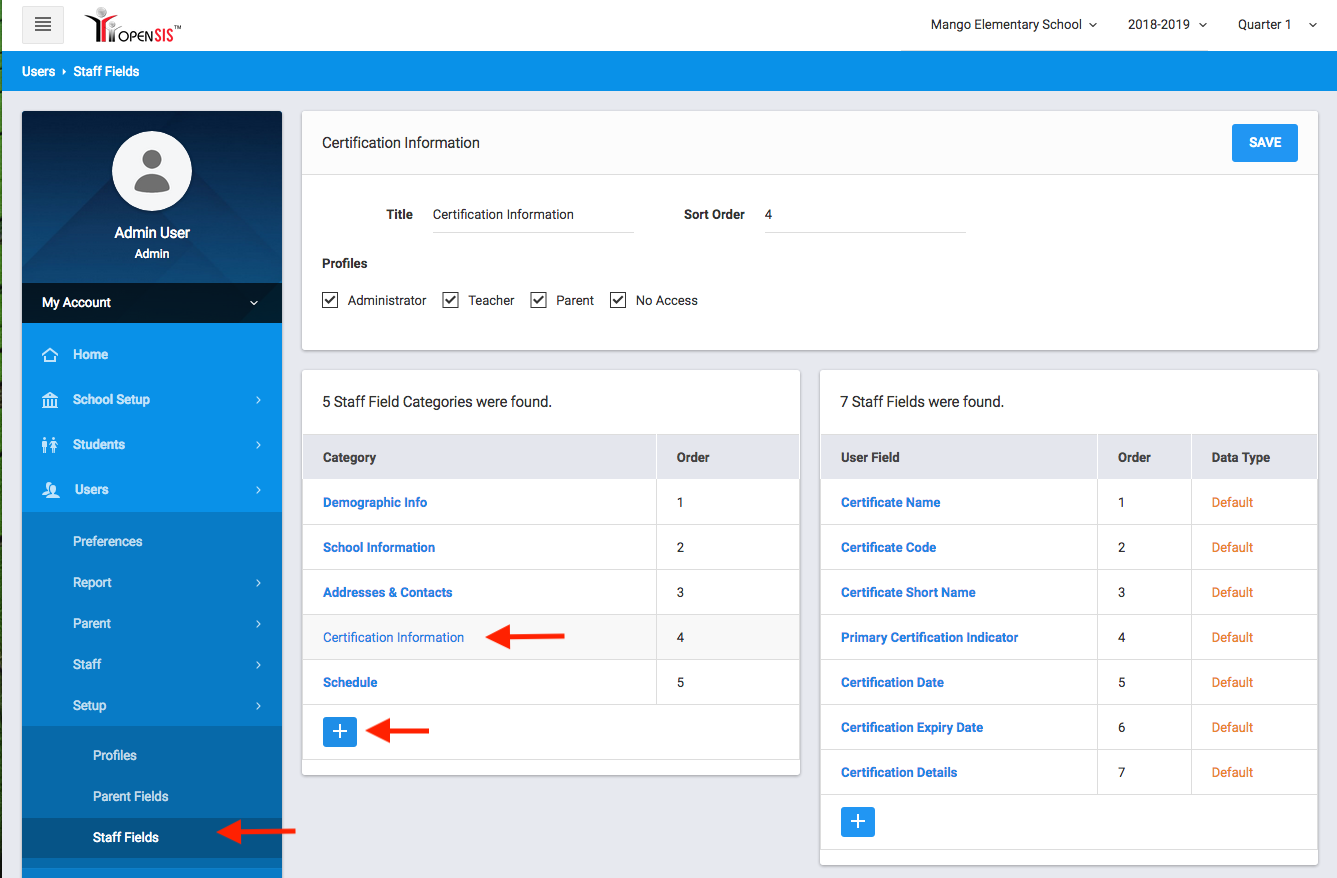1337x878 pixels.
Task: Click the Sort Order input field
Action: click(x=864, y=215)
